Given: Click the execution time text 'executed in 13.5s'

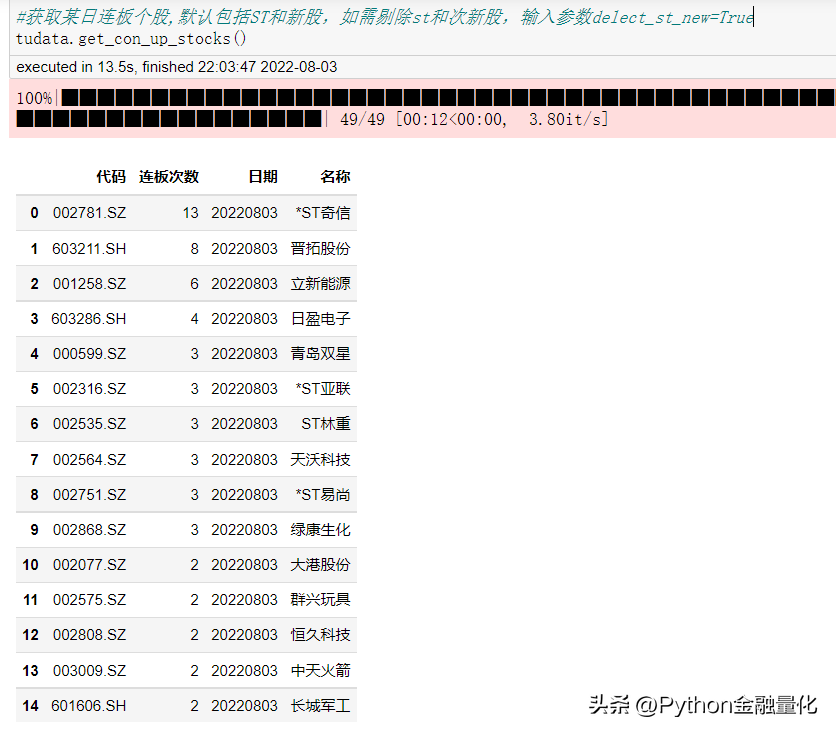Looking at the screenshot, I should pyautogui.click(x=75, y=67).
